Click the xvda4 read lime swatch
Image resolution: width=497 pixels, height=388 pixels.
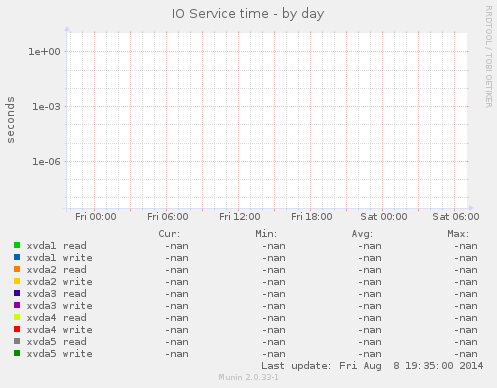[17, 317]
